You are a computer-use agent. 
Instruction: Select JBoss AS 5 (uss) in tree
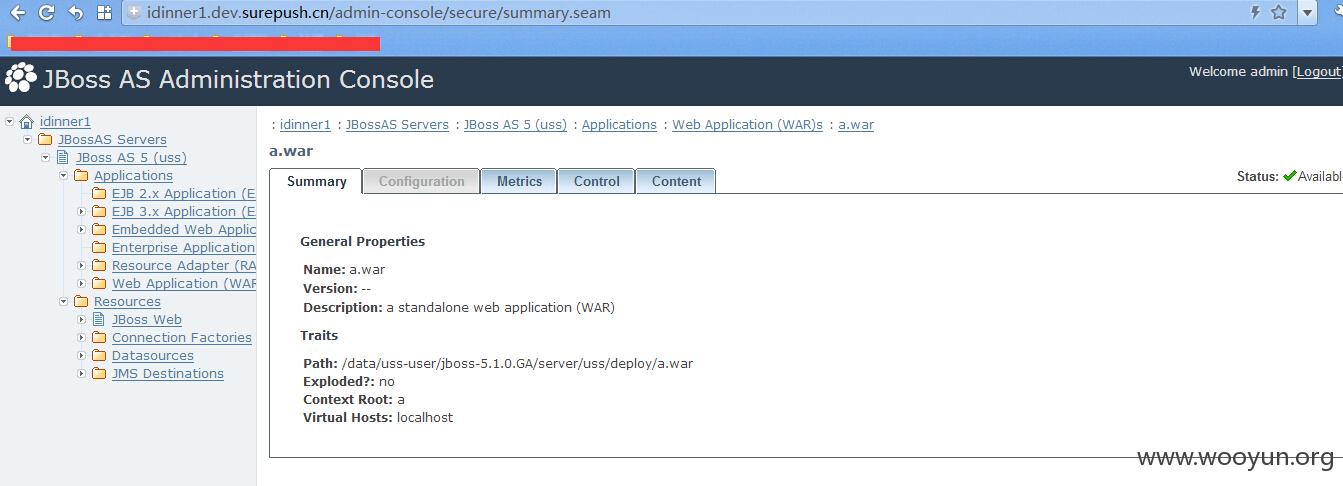(131, 158)
